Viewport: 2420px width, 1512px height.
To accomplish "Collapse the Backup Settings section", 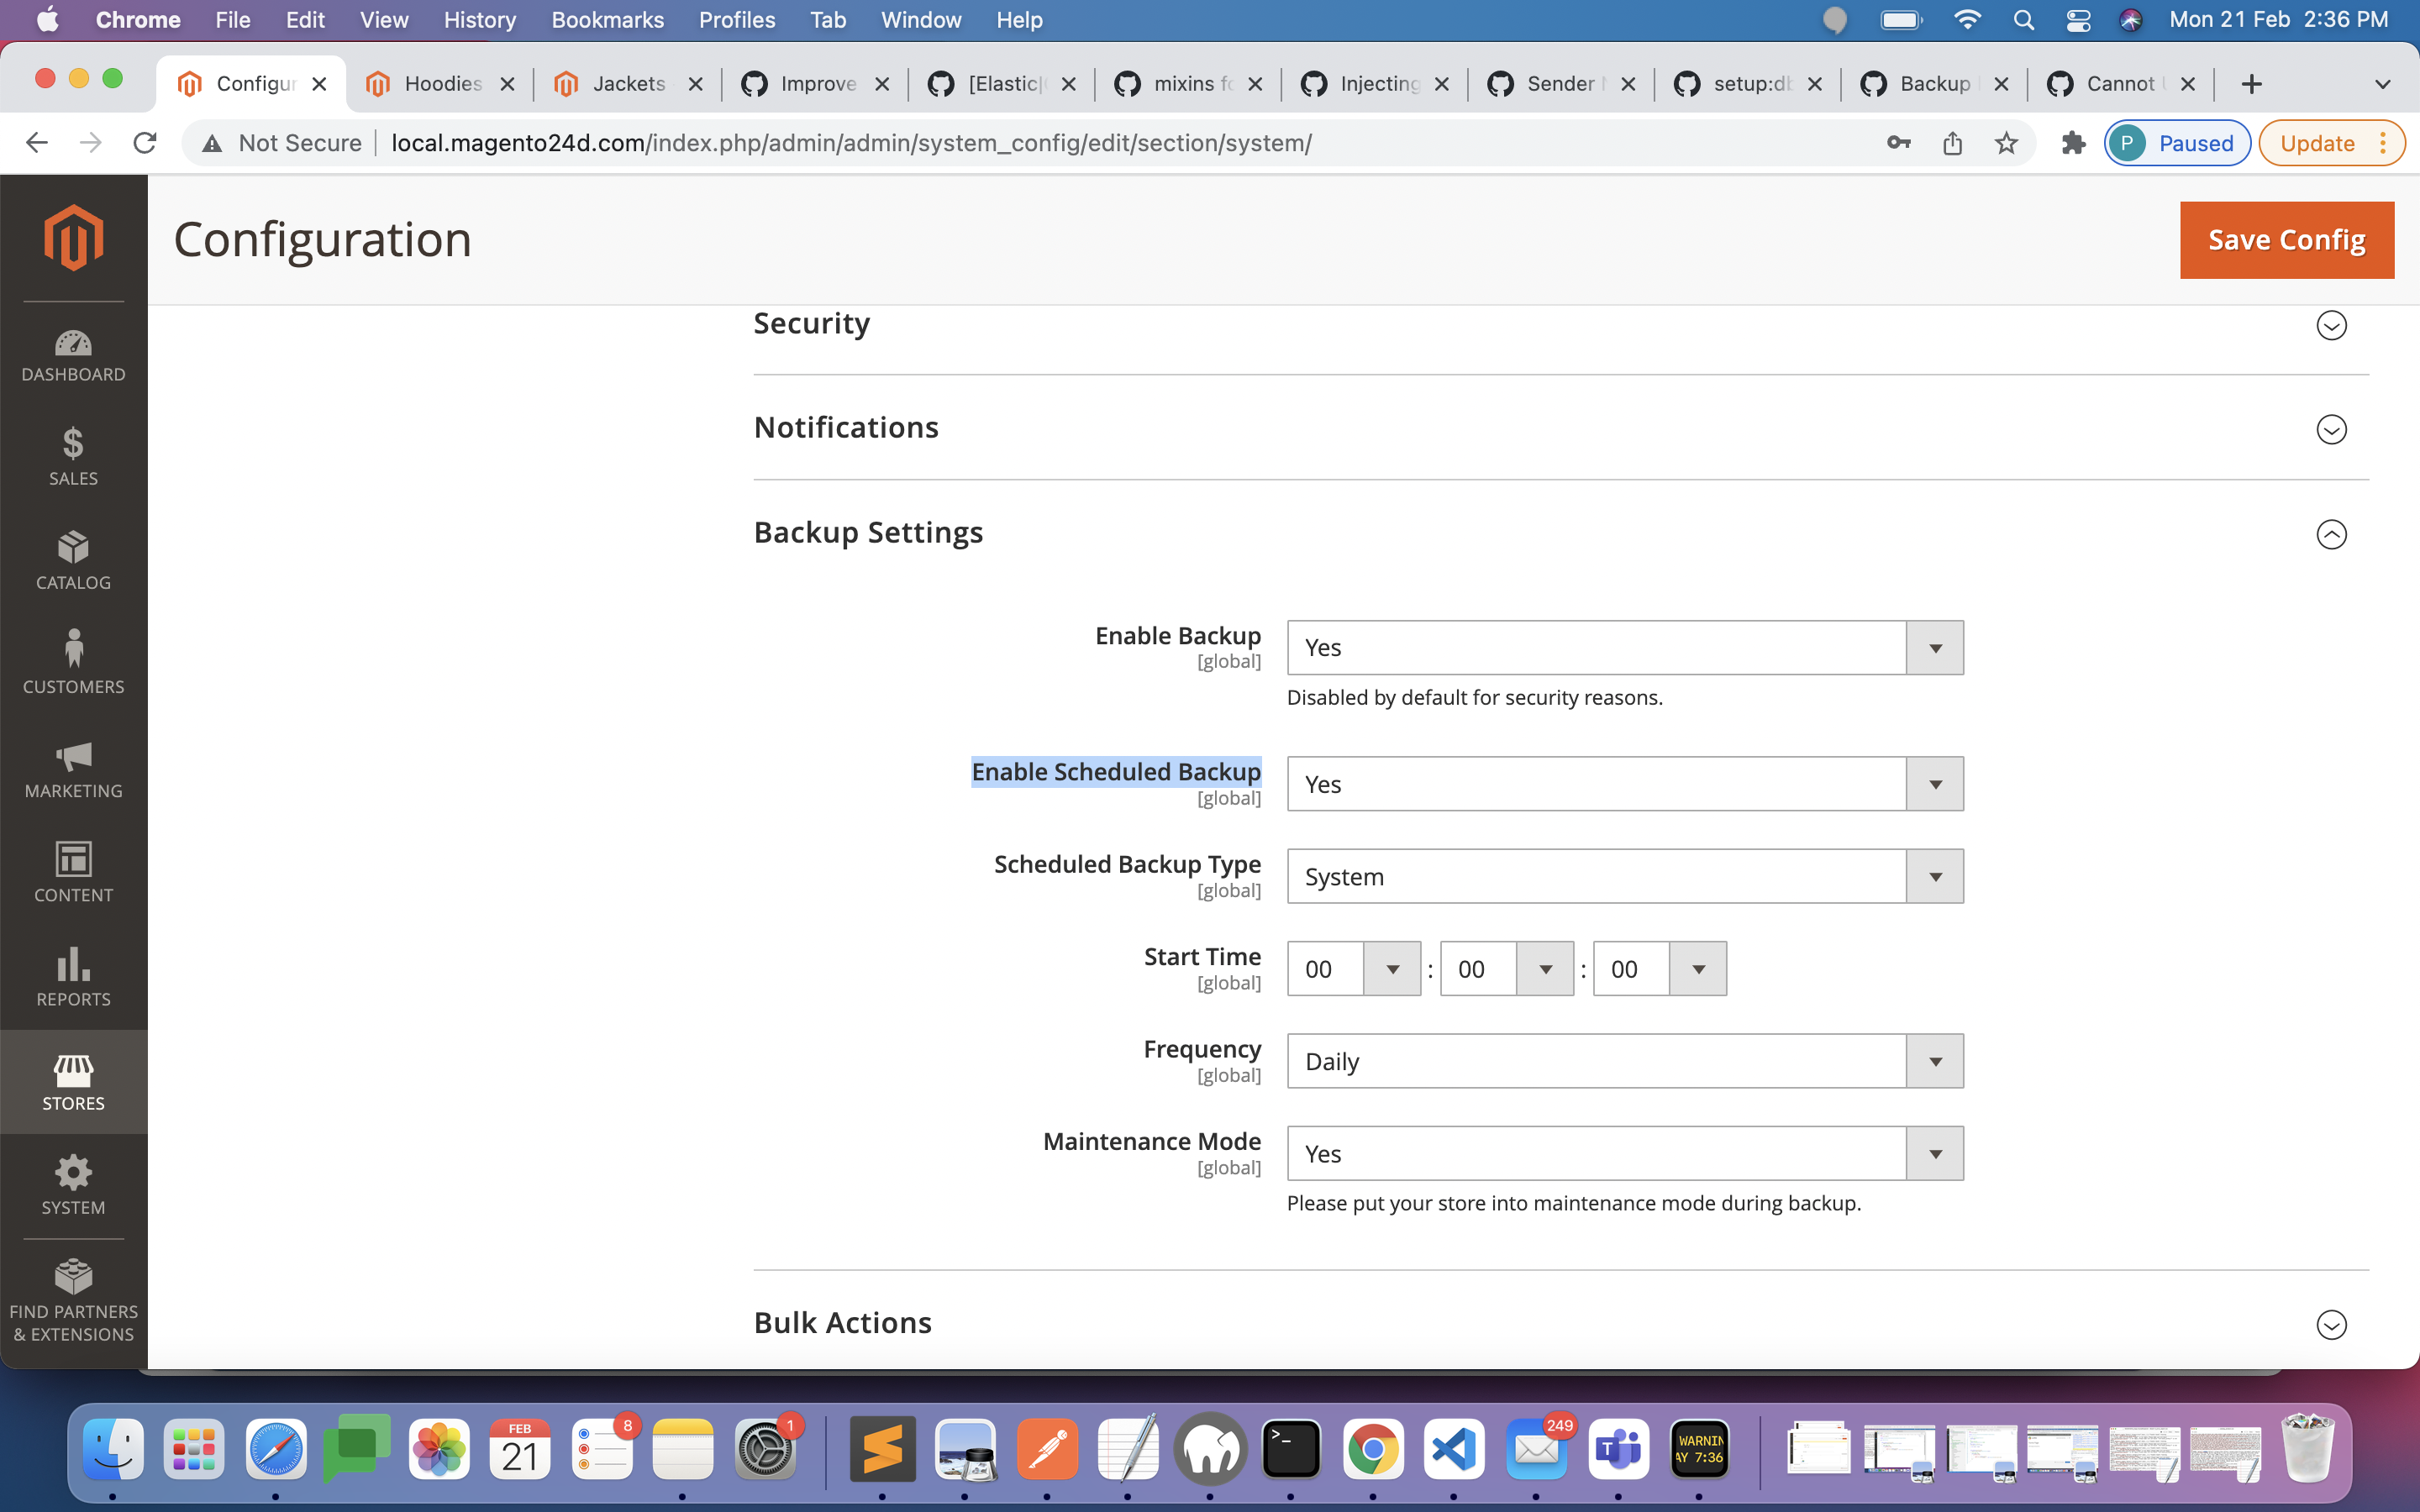I will tap(2331, 535).
